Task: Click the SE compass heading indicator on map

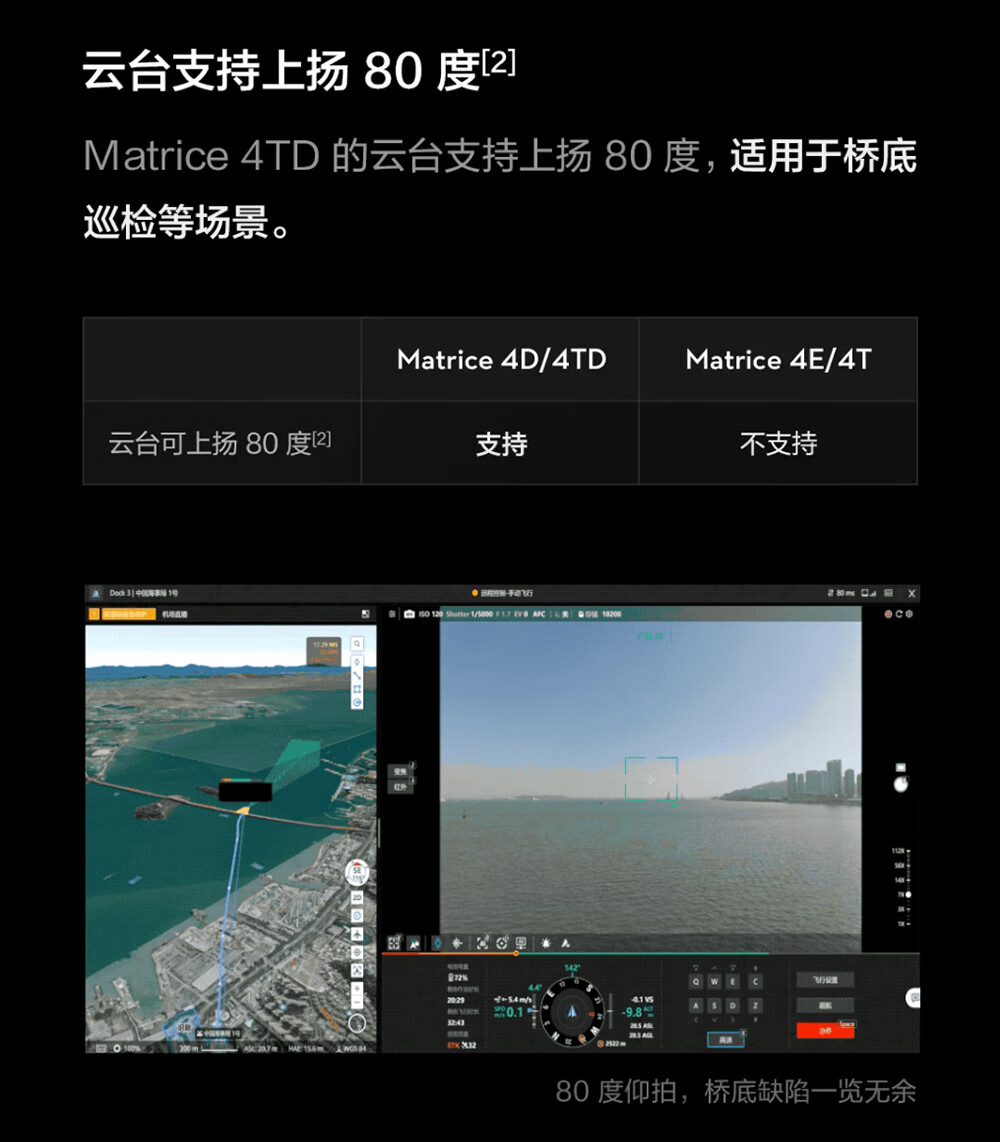Action: (x=357, y=873)
